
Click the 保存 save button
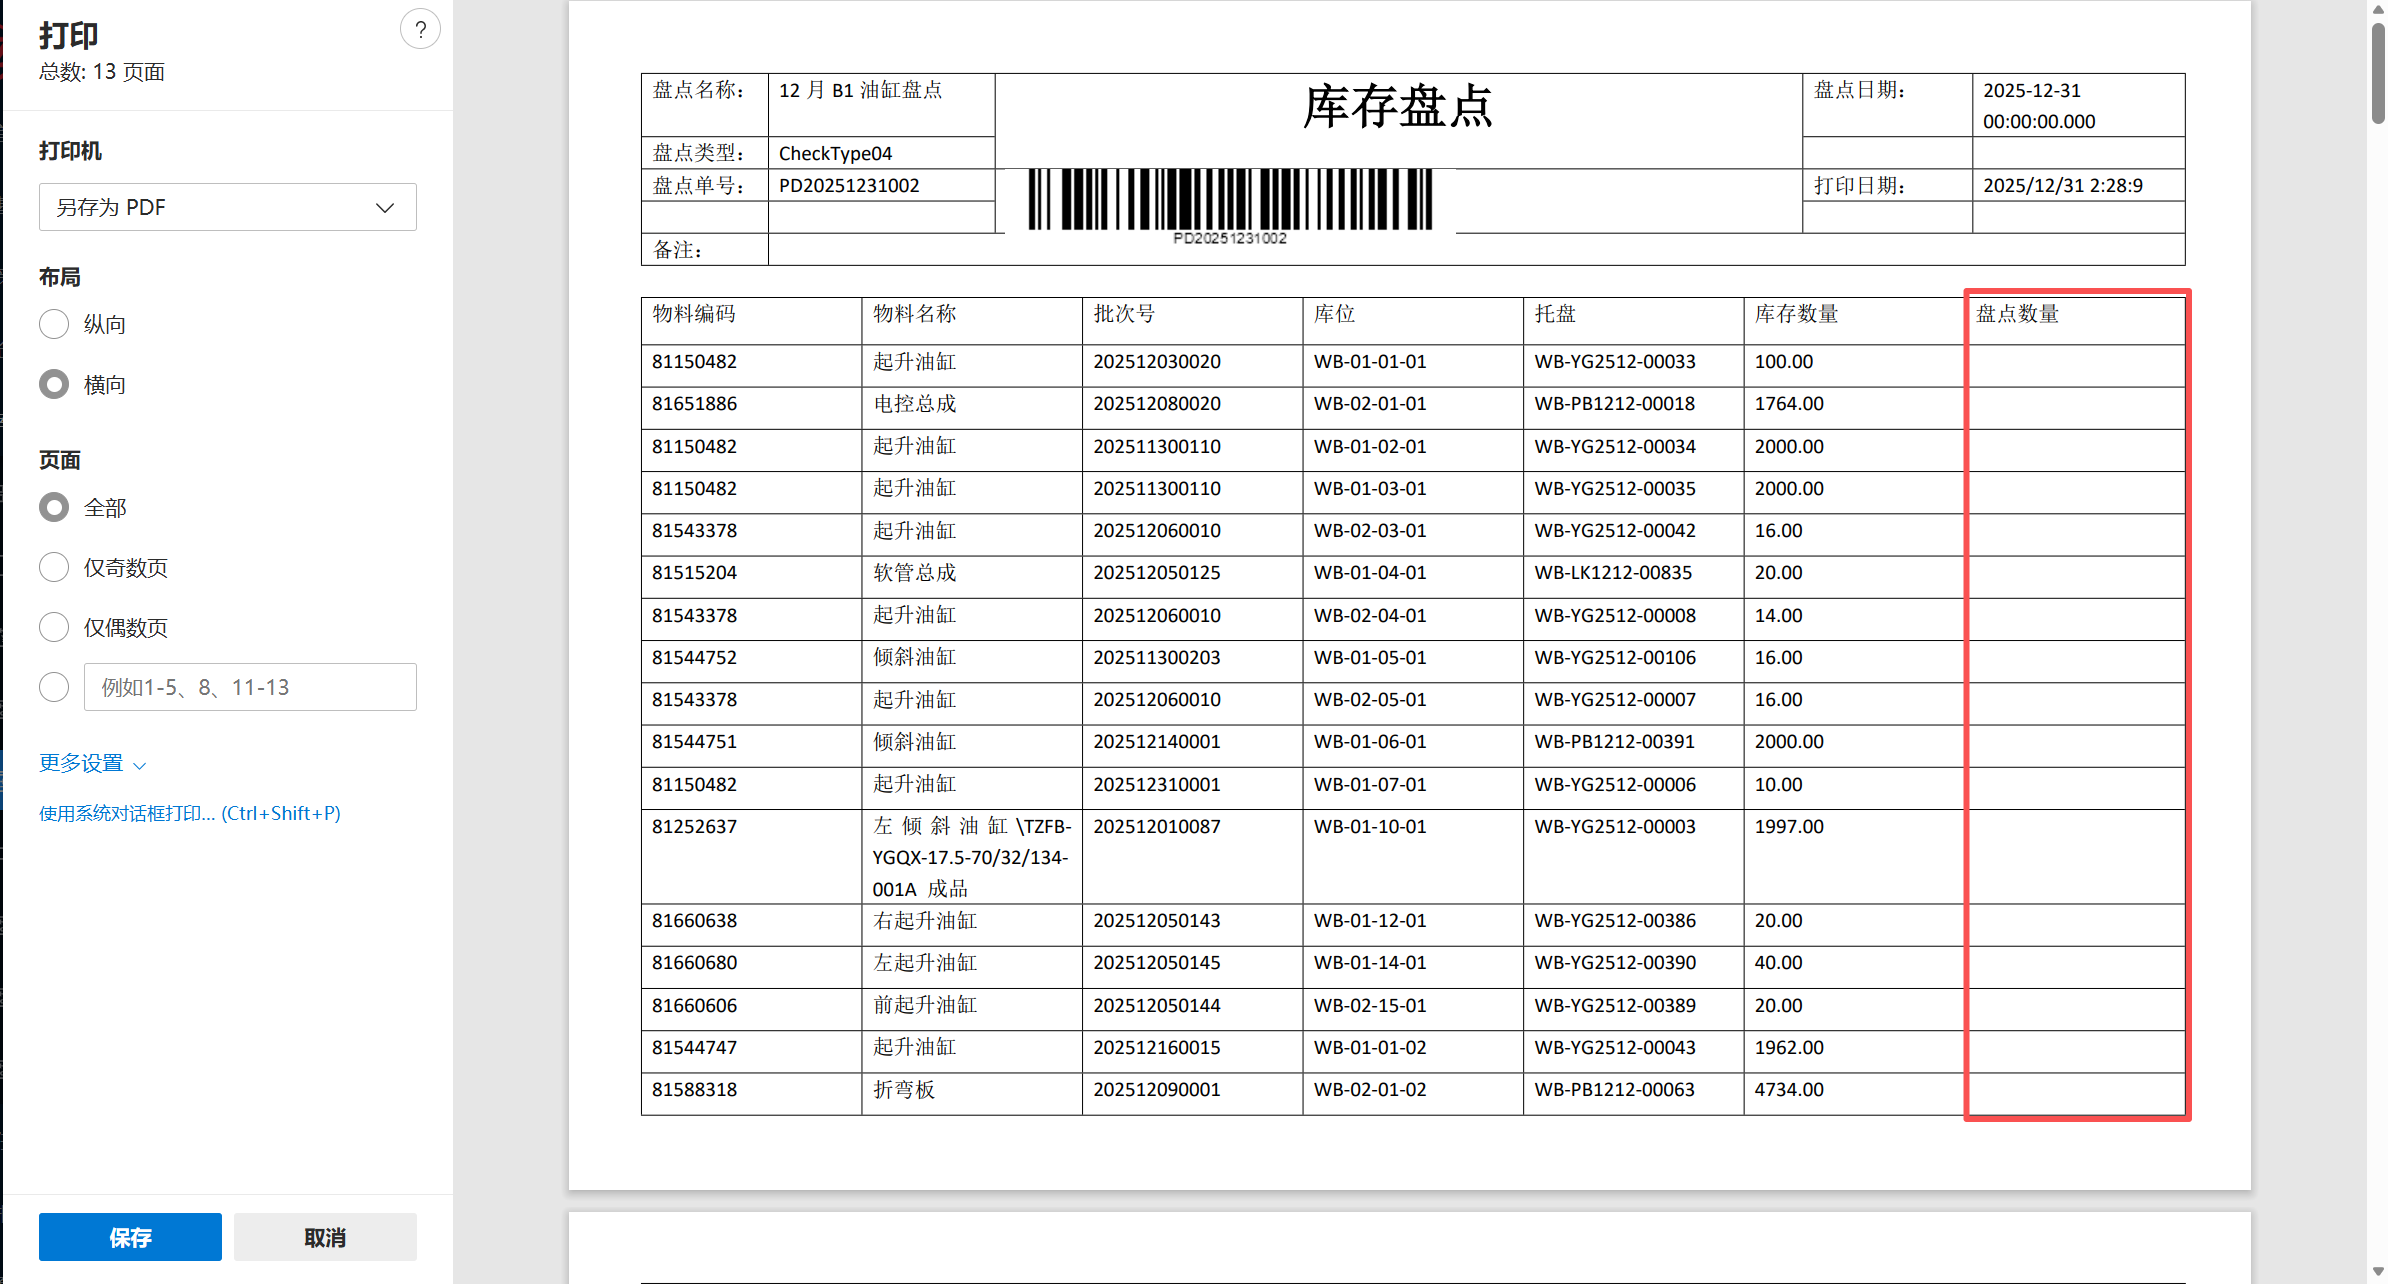(130, 1237)
